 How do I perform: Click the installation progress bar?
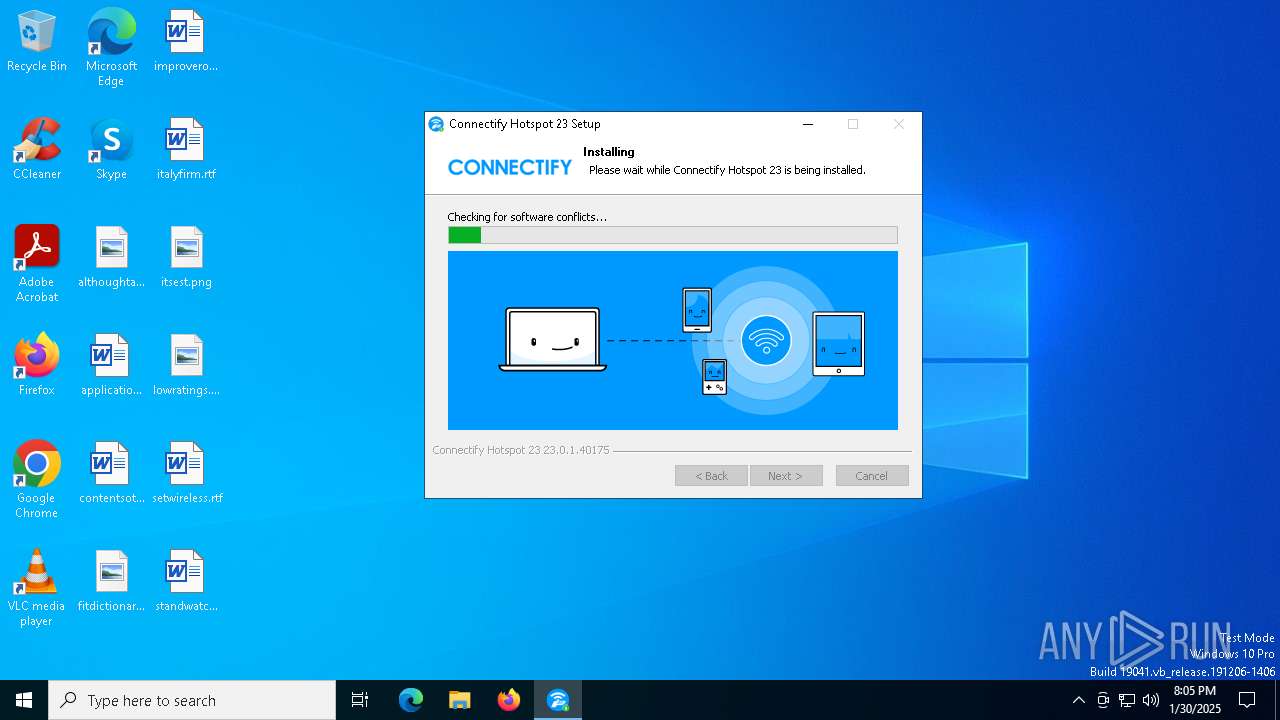click(673, 235)
